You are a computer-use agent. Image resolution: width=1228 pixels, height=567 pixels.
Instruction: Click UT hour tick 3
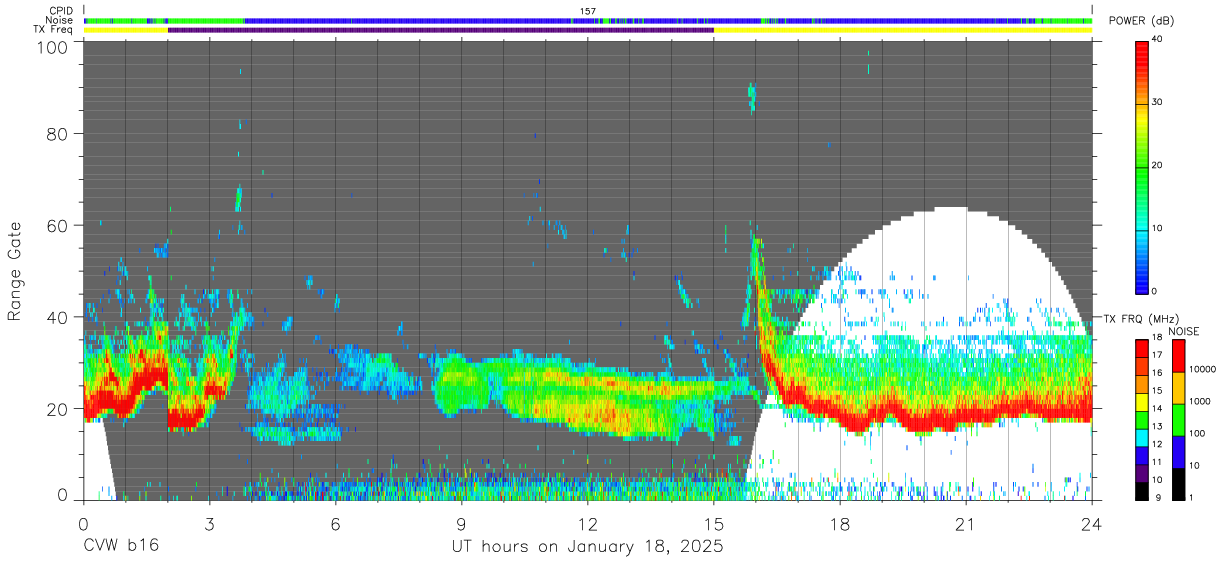pyautogui.click(x=209, y=522)
